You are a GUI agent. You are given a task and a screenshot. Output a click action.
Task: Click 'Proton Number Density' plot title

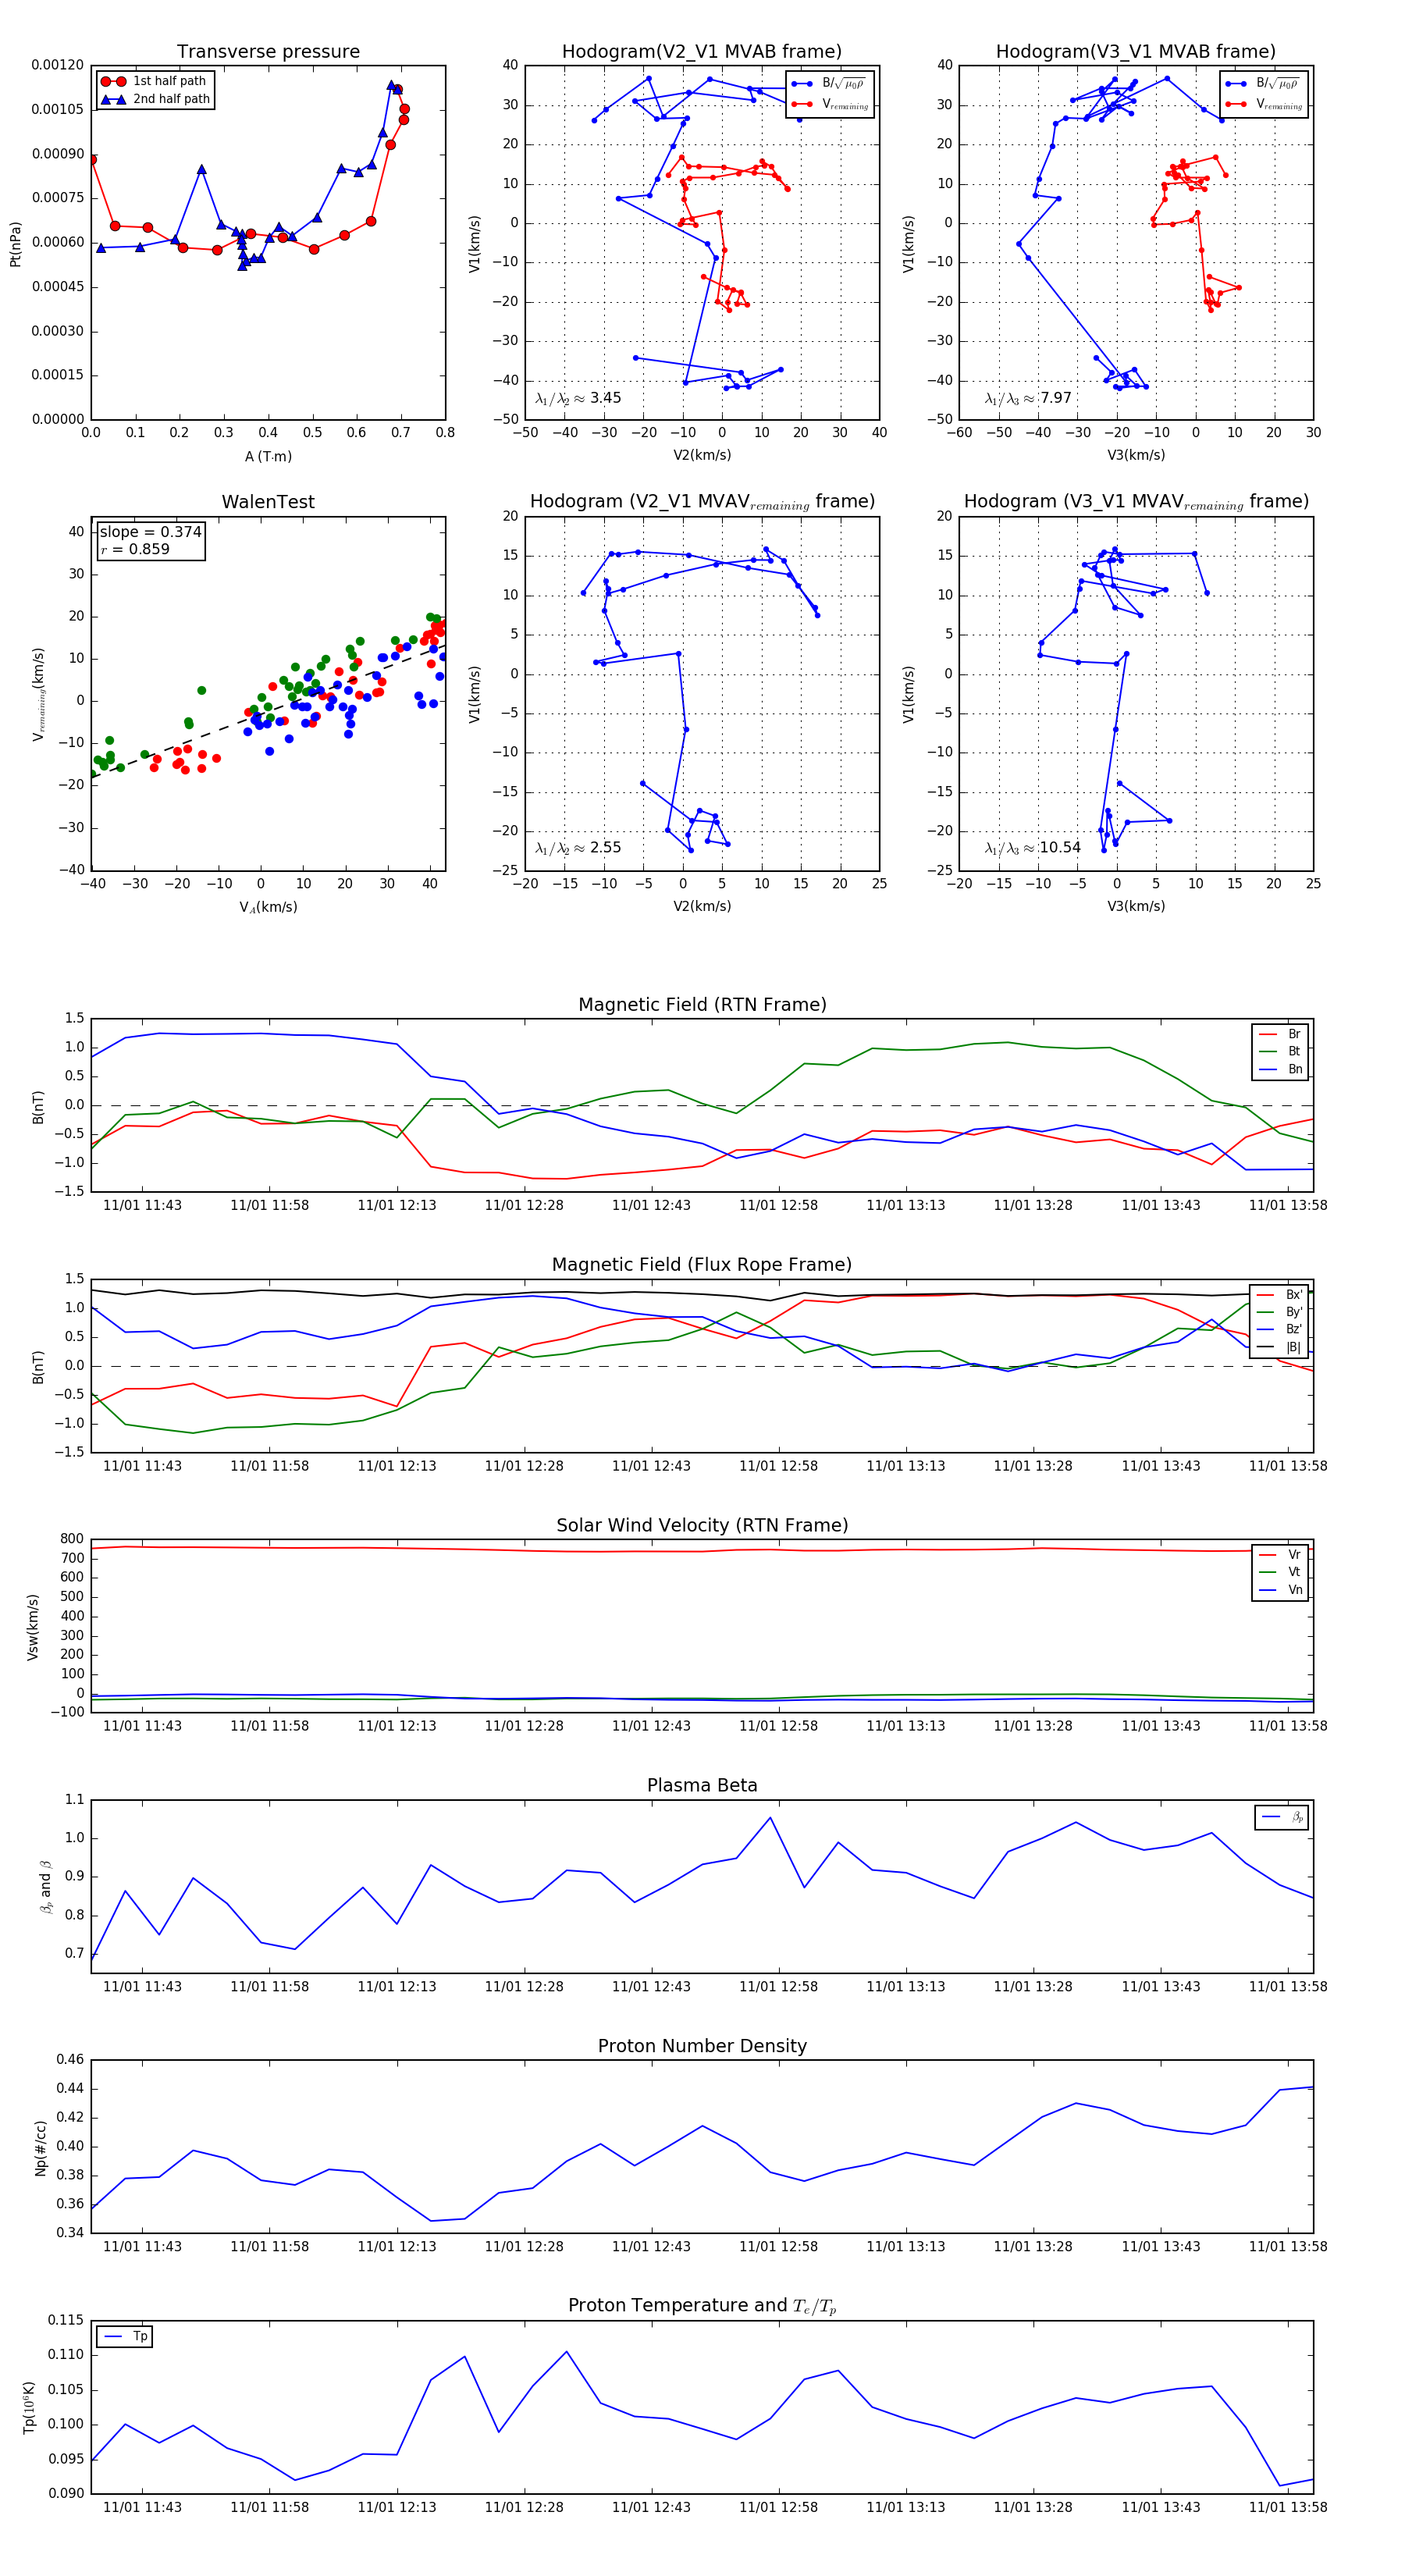coord(702,2046)
